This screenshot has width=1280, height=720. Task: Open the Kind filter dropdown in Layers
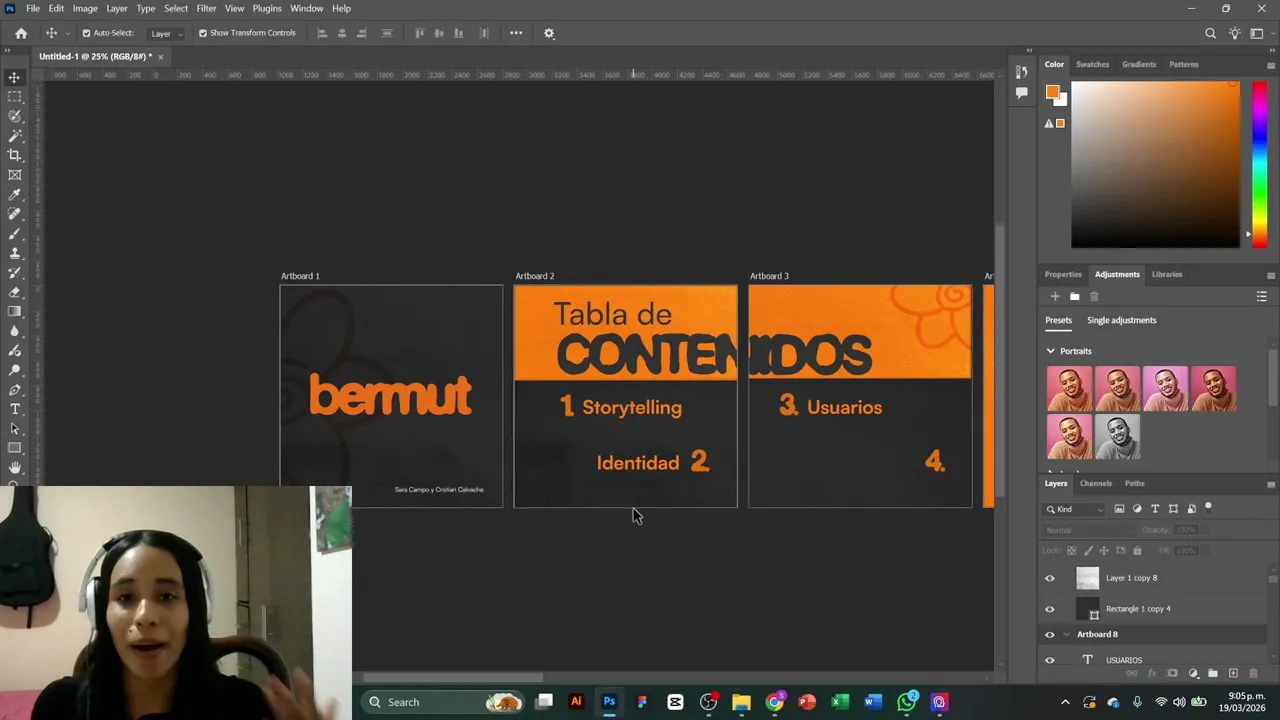click(1075, 509)
